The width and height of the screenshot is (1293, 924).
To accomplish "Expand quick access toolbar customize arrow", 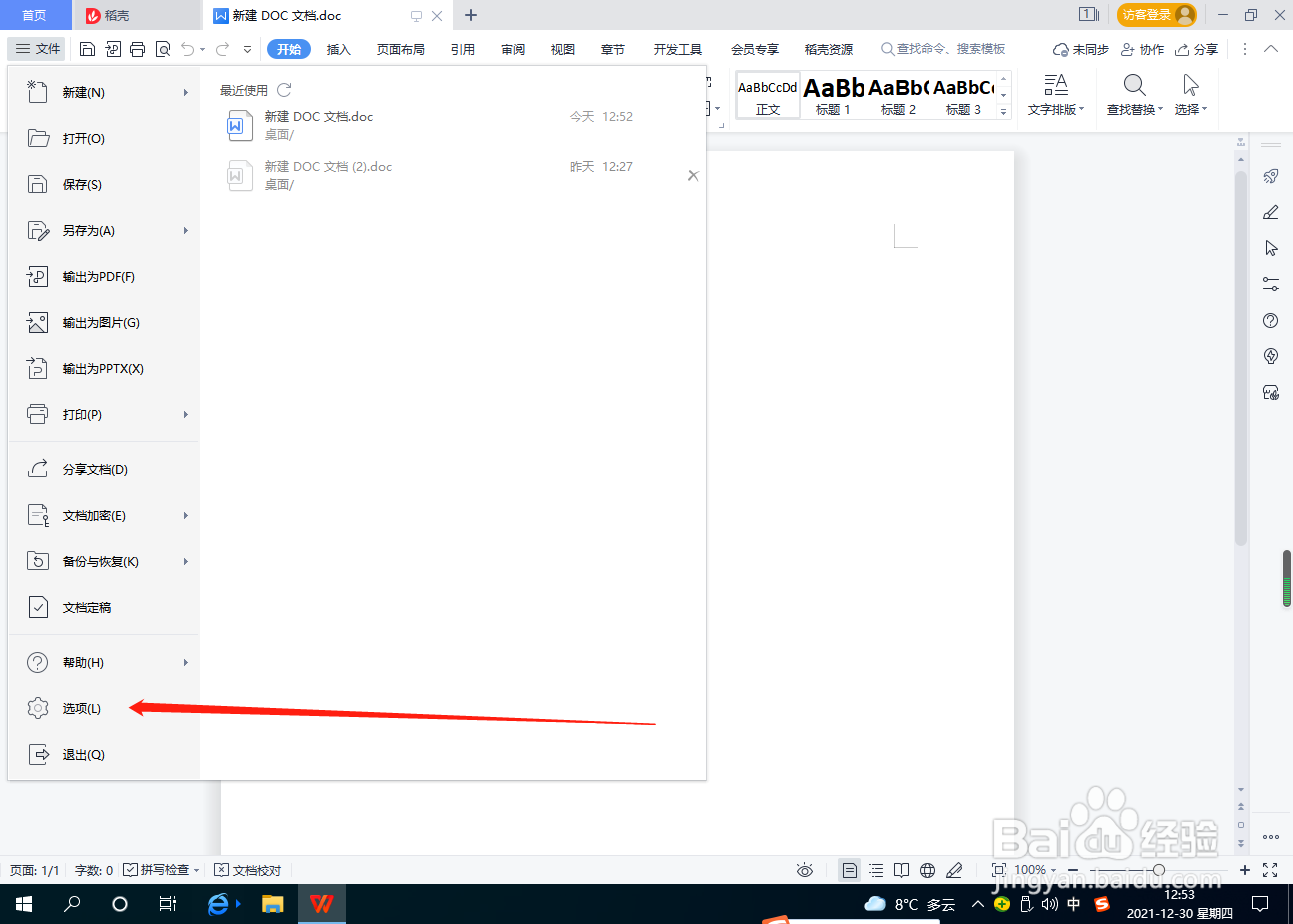I will (248, 49).
